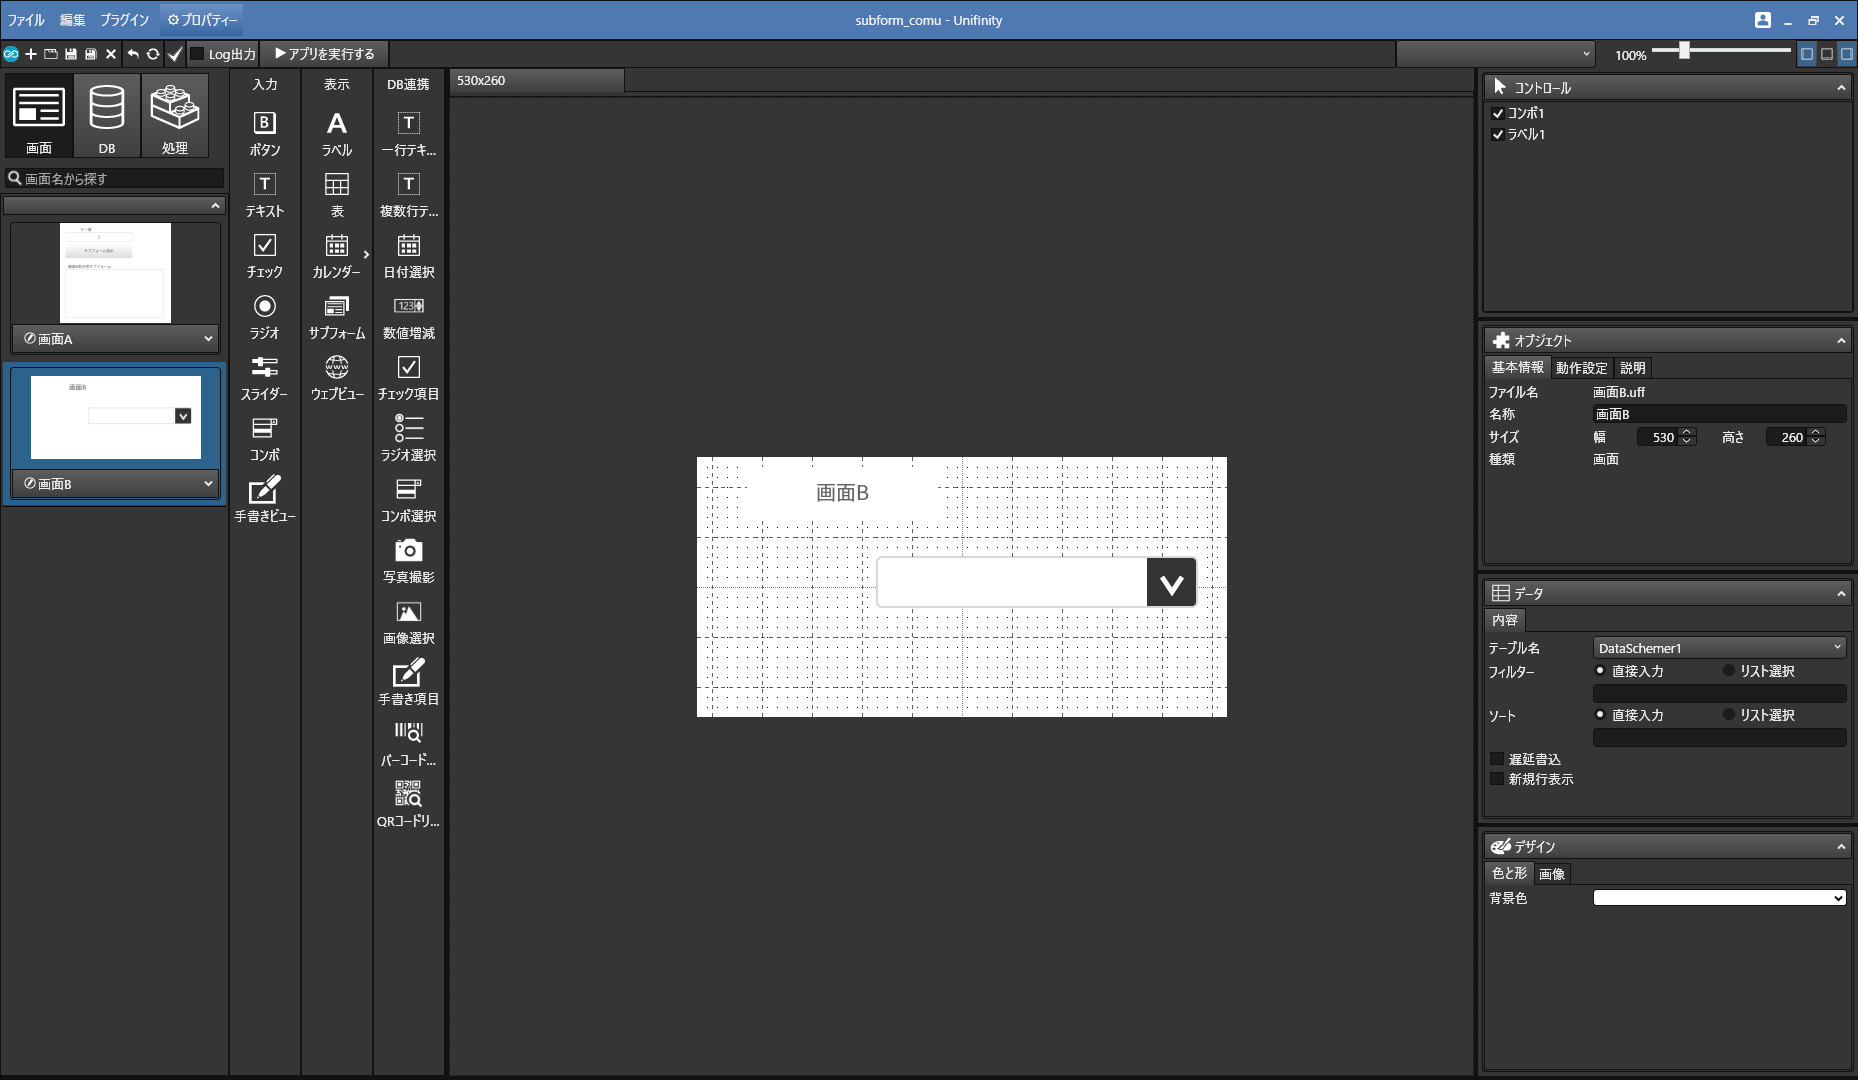This screenshot has width=1858, height=1080.
Task: Expand the 画面B screen dropdown
Action: pos(208,483)
